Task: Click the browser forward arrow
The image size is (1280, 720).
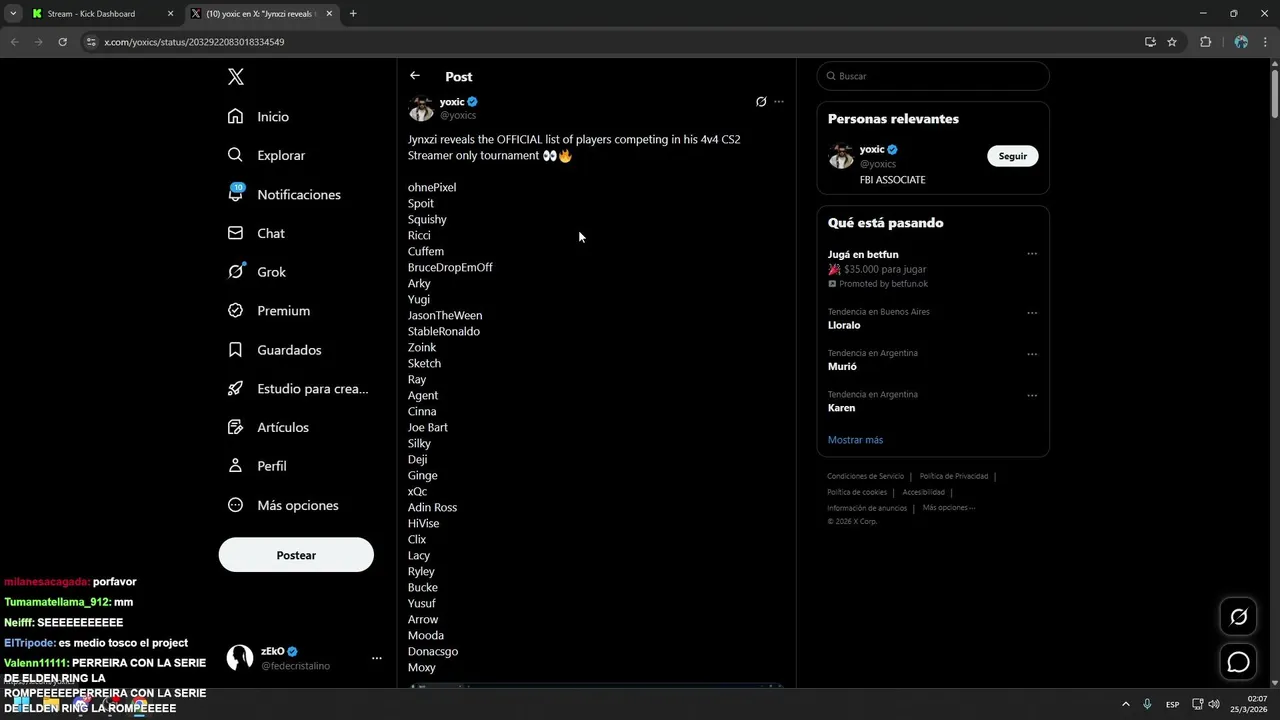Action: pos(38,42)
